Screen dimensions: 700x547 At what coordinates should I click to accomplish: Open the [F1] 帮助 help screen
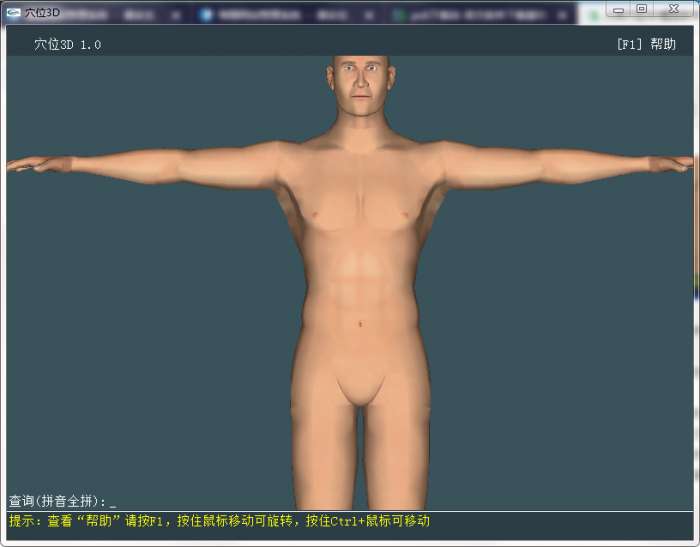646,44
